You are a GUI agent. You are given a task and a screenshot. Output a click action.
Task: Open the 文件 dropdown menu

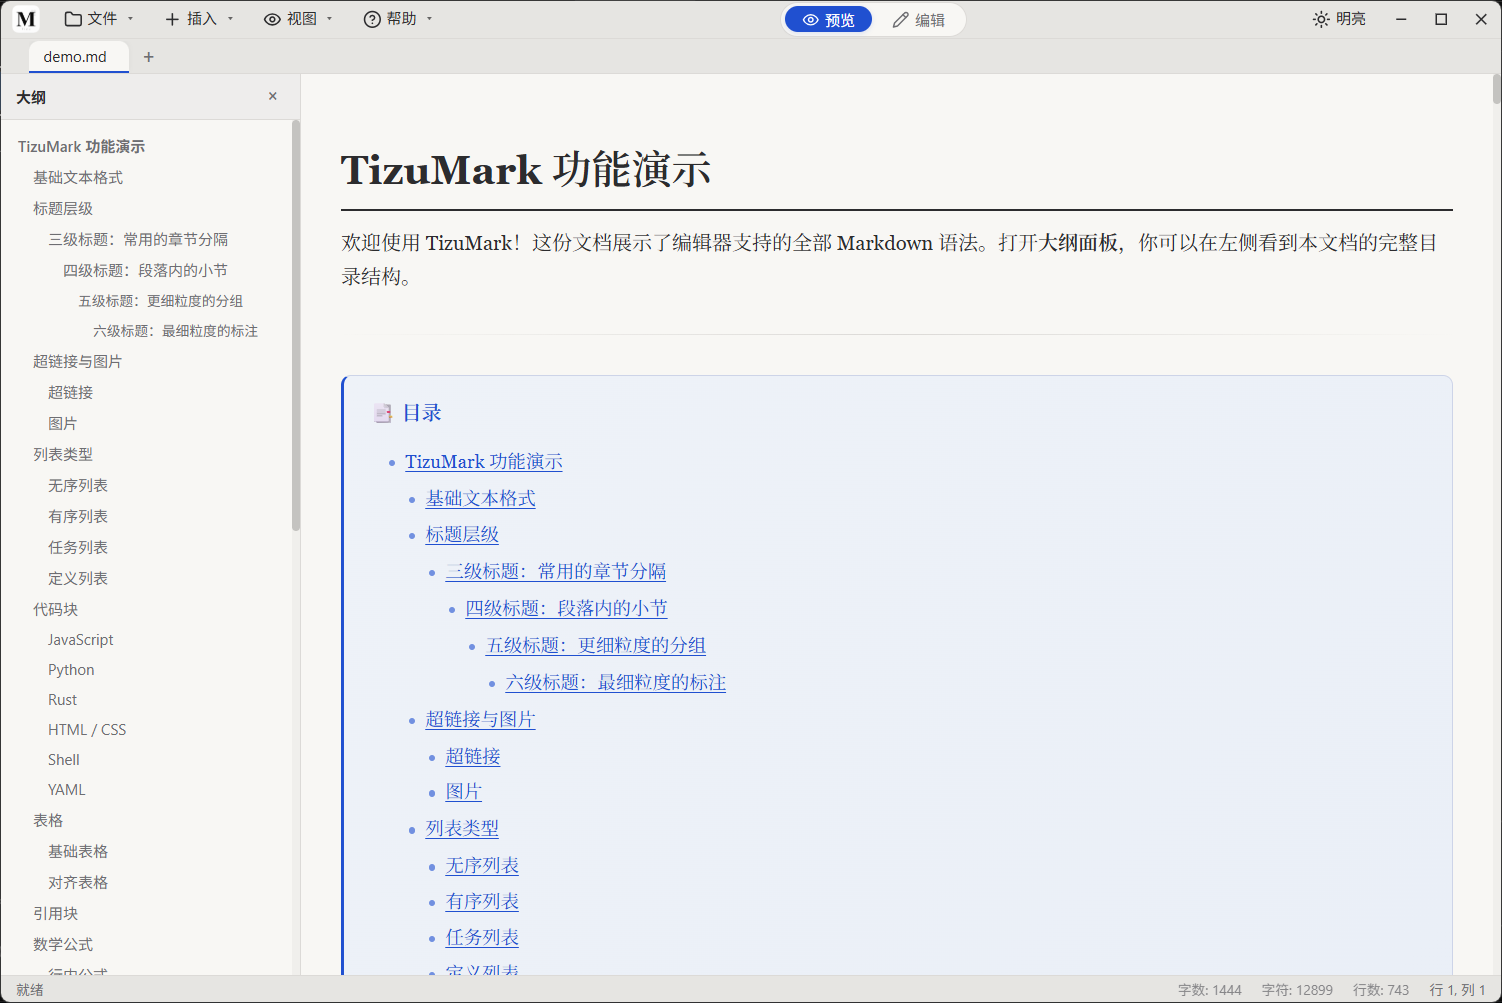[x=99, y=19]
